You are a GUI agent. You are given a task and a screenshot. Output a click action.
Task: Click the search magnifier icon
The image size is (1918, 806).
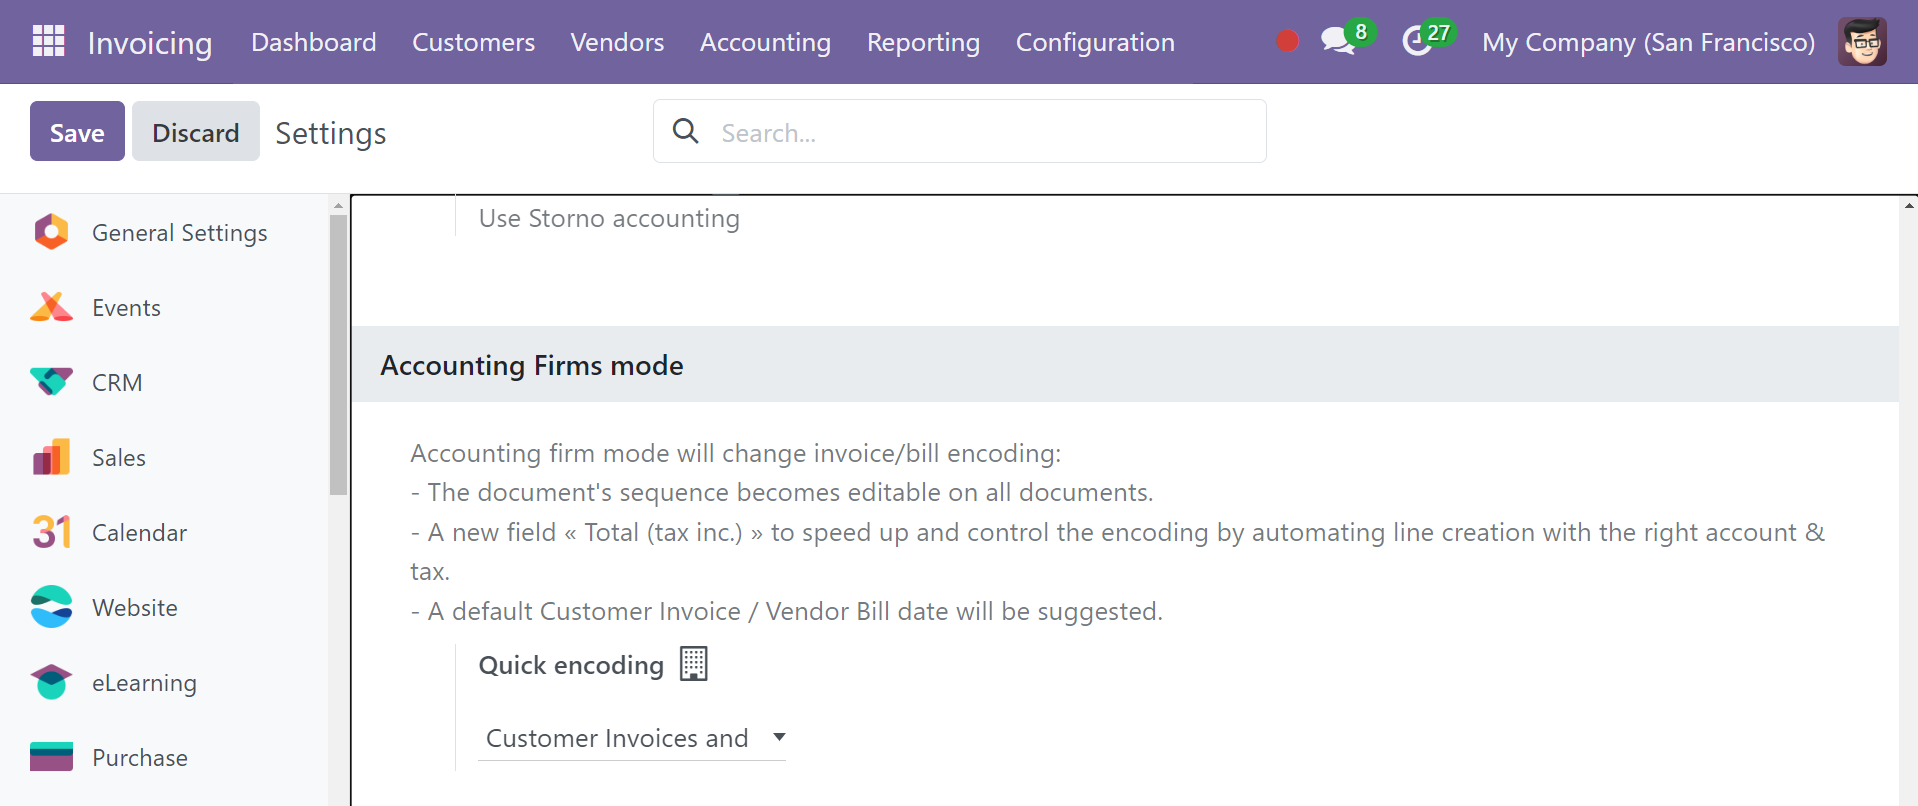pyautogui.click(x=686, y=131)
